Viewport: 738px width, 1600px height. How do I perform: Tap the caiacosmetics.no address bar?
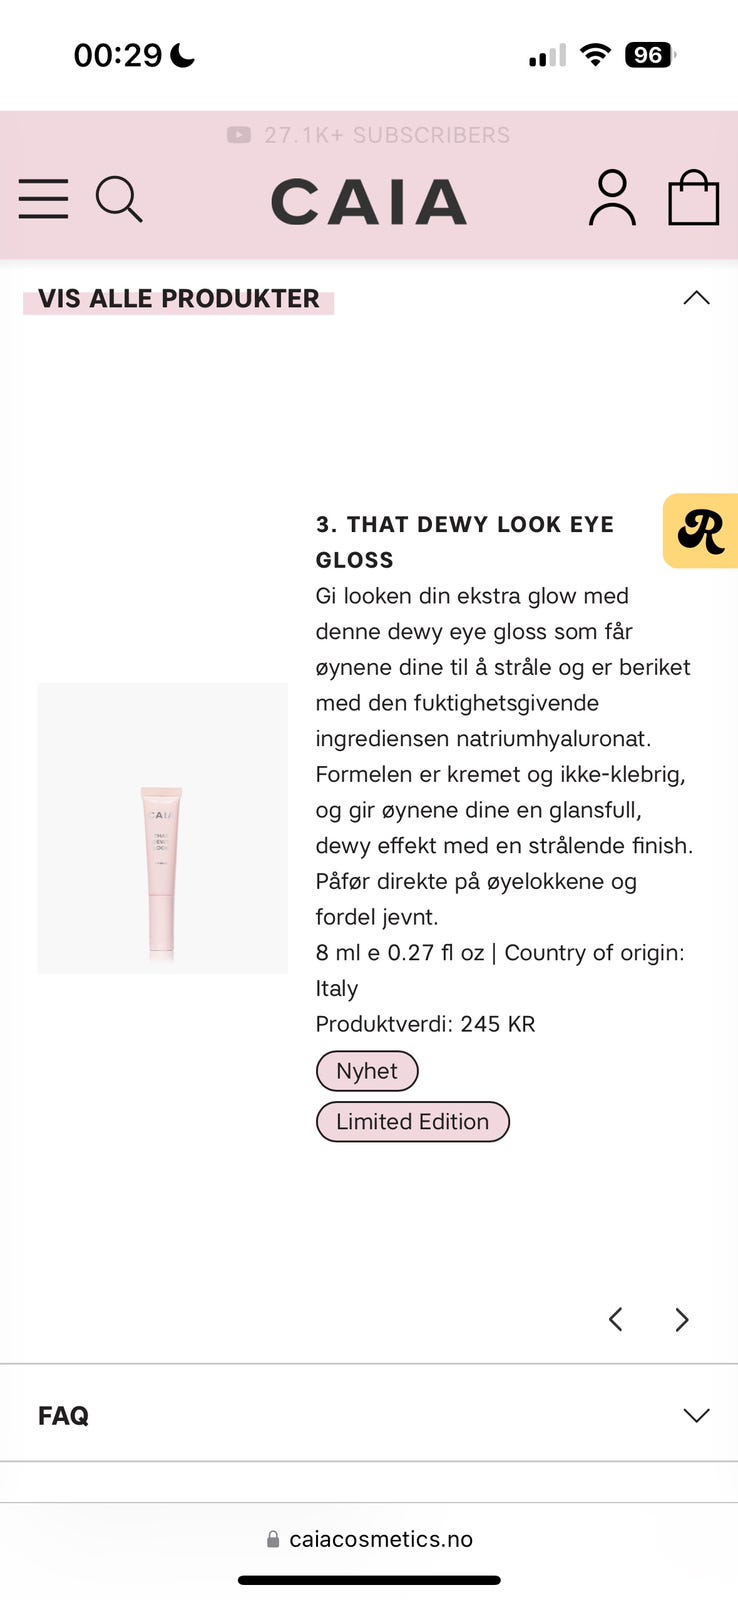tap(380, 1539)
